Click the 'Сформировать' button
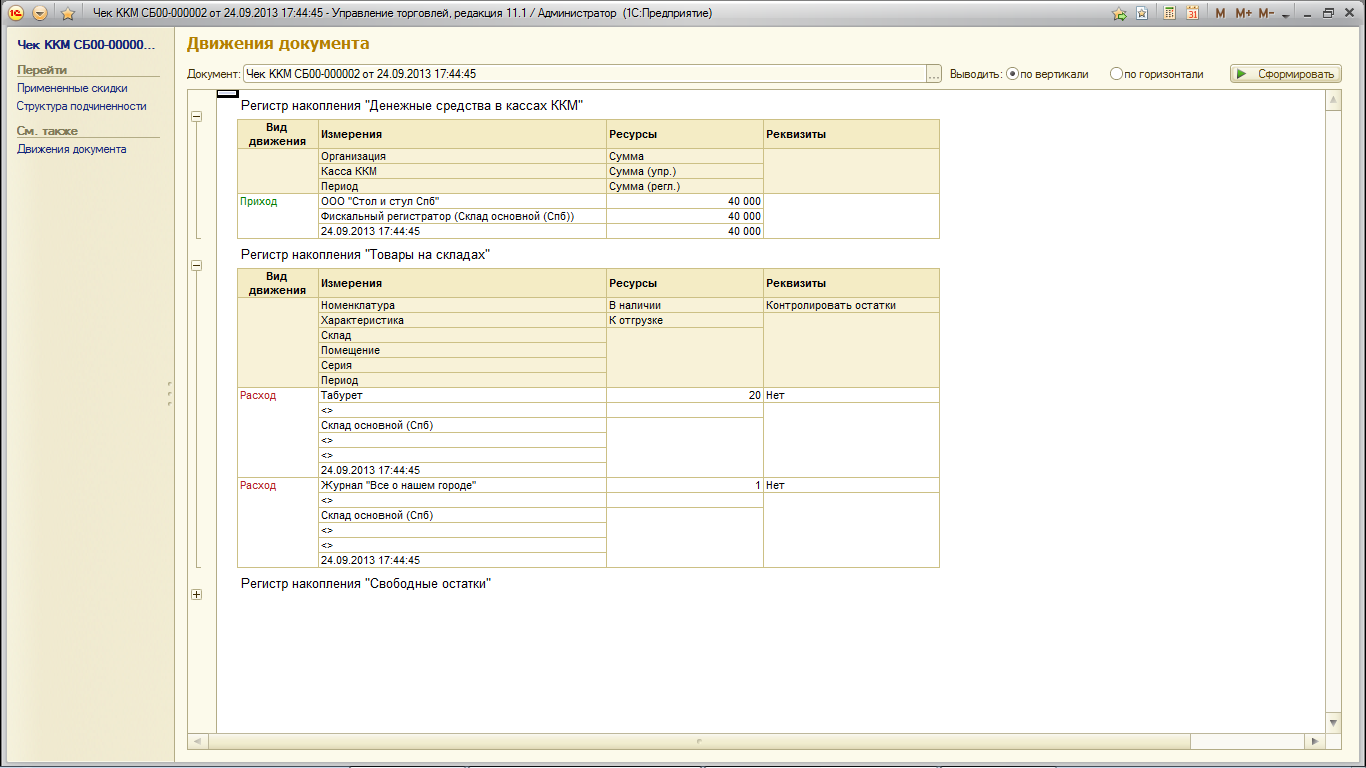The height and width of the screenshot is (768, 1366). pos(1286,74)
